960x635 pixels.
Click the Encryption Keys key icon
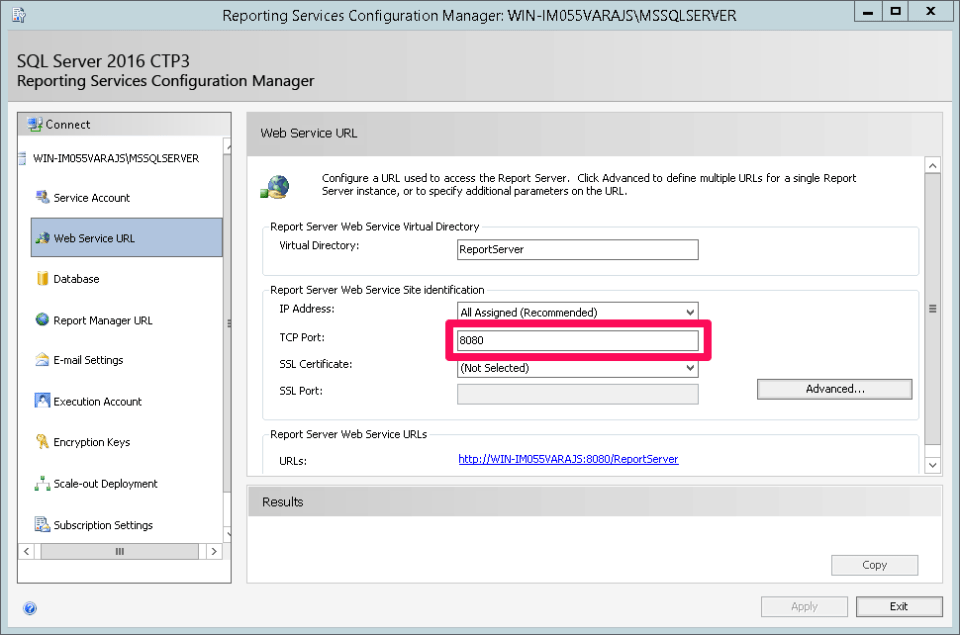tap(42, 441)
